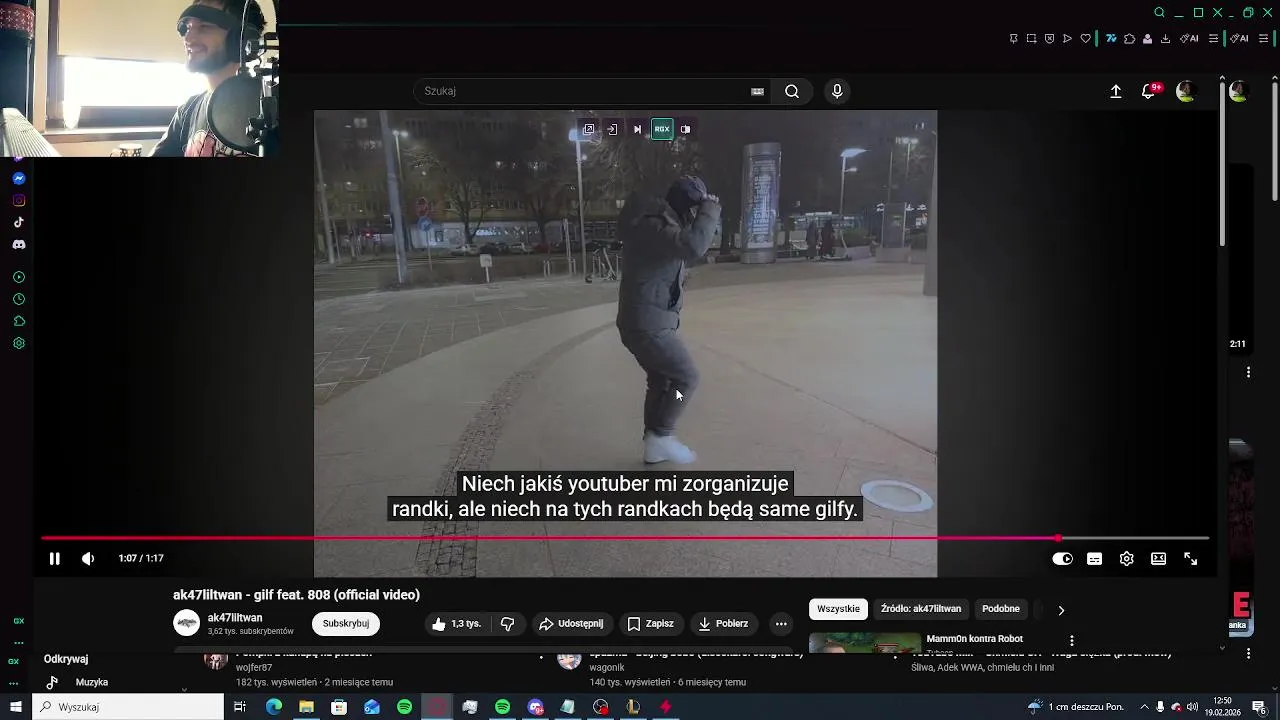
Task: Open YouTube notifications bell with 9+ badge
Action: click(1150, 91)
